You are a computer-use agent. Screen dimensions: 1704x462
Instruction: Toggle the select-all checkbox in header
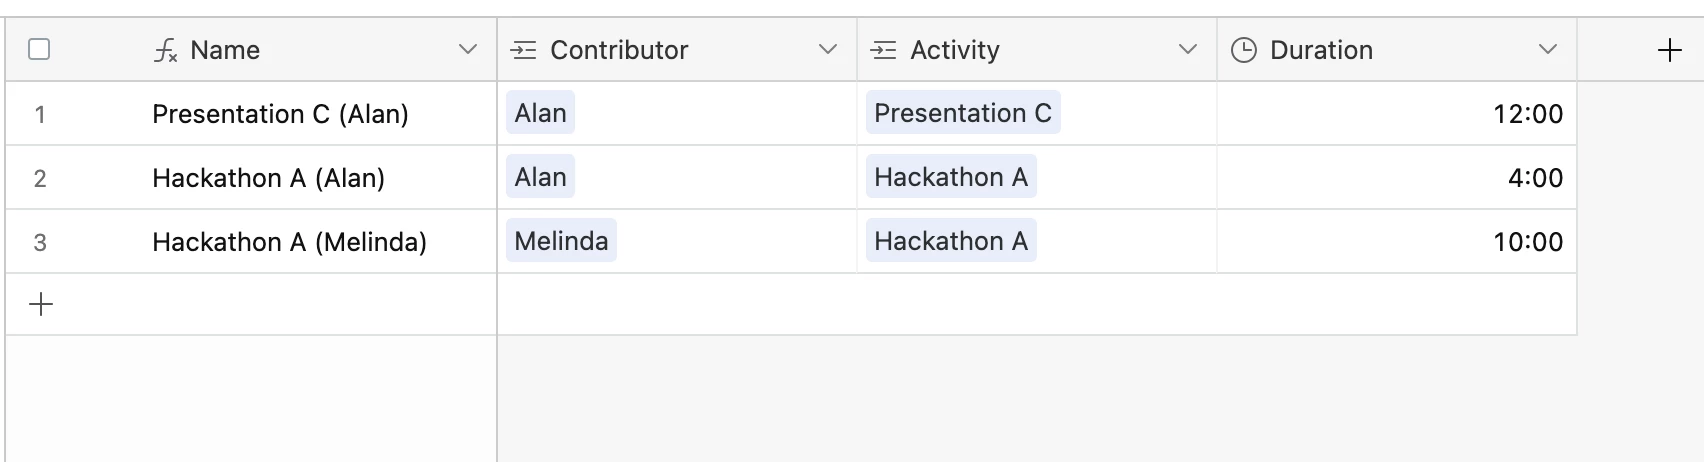click(x=39, y=49)
